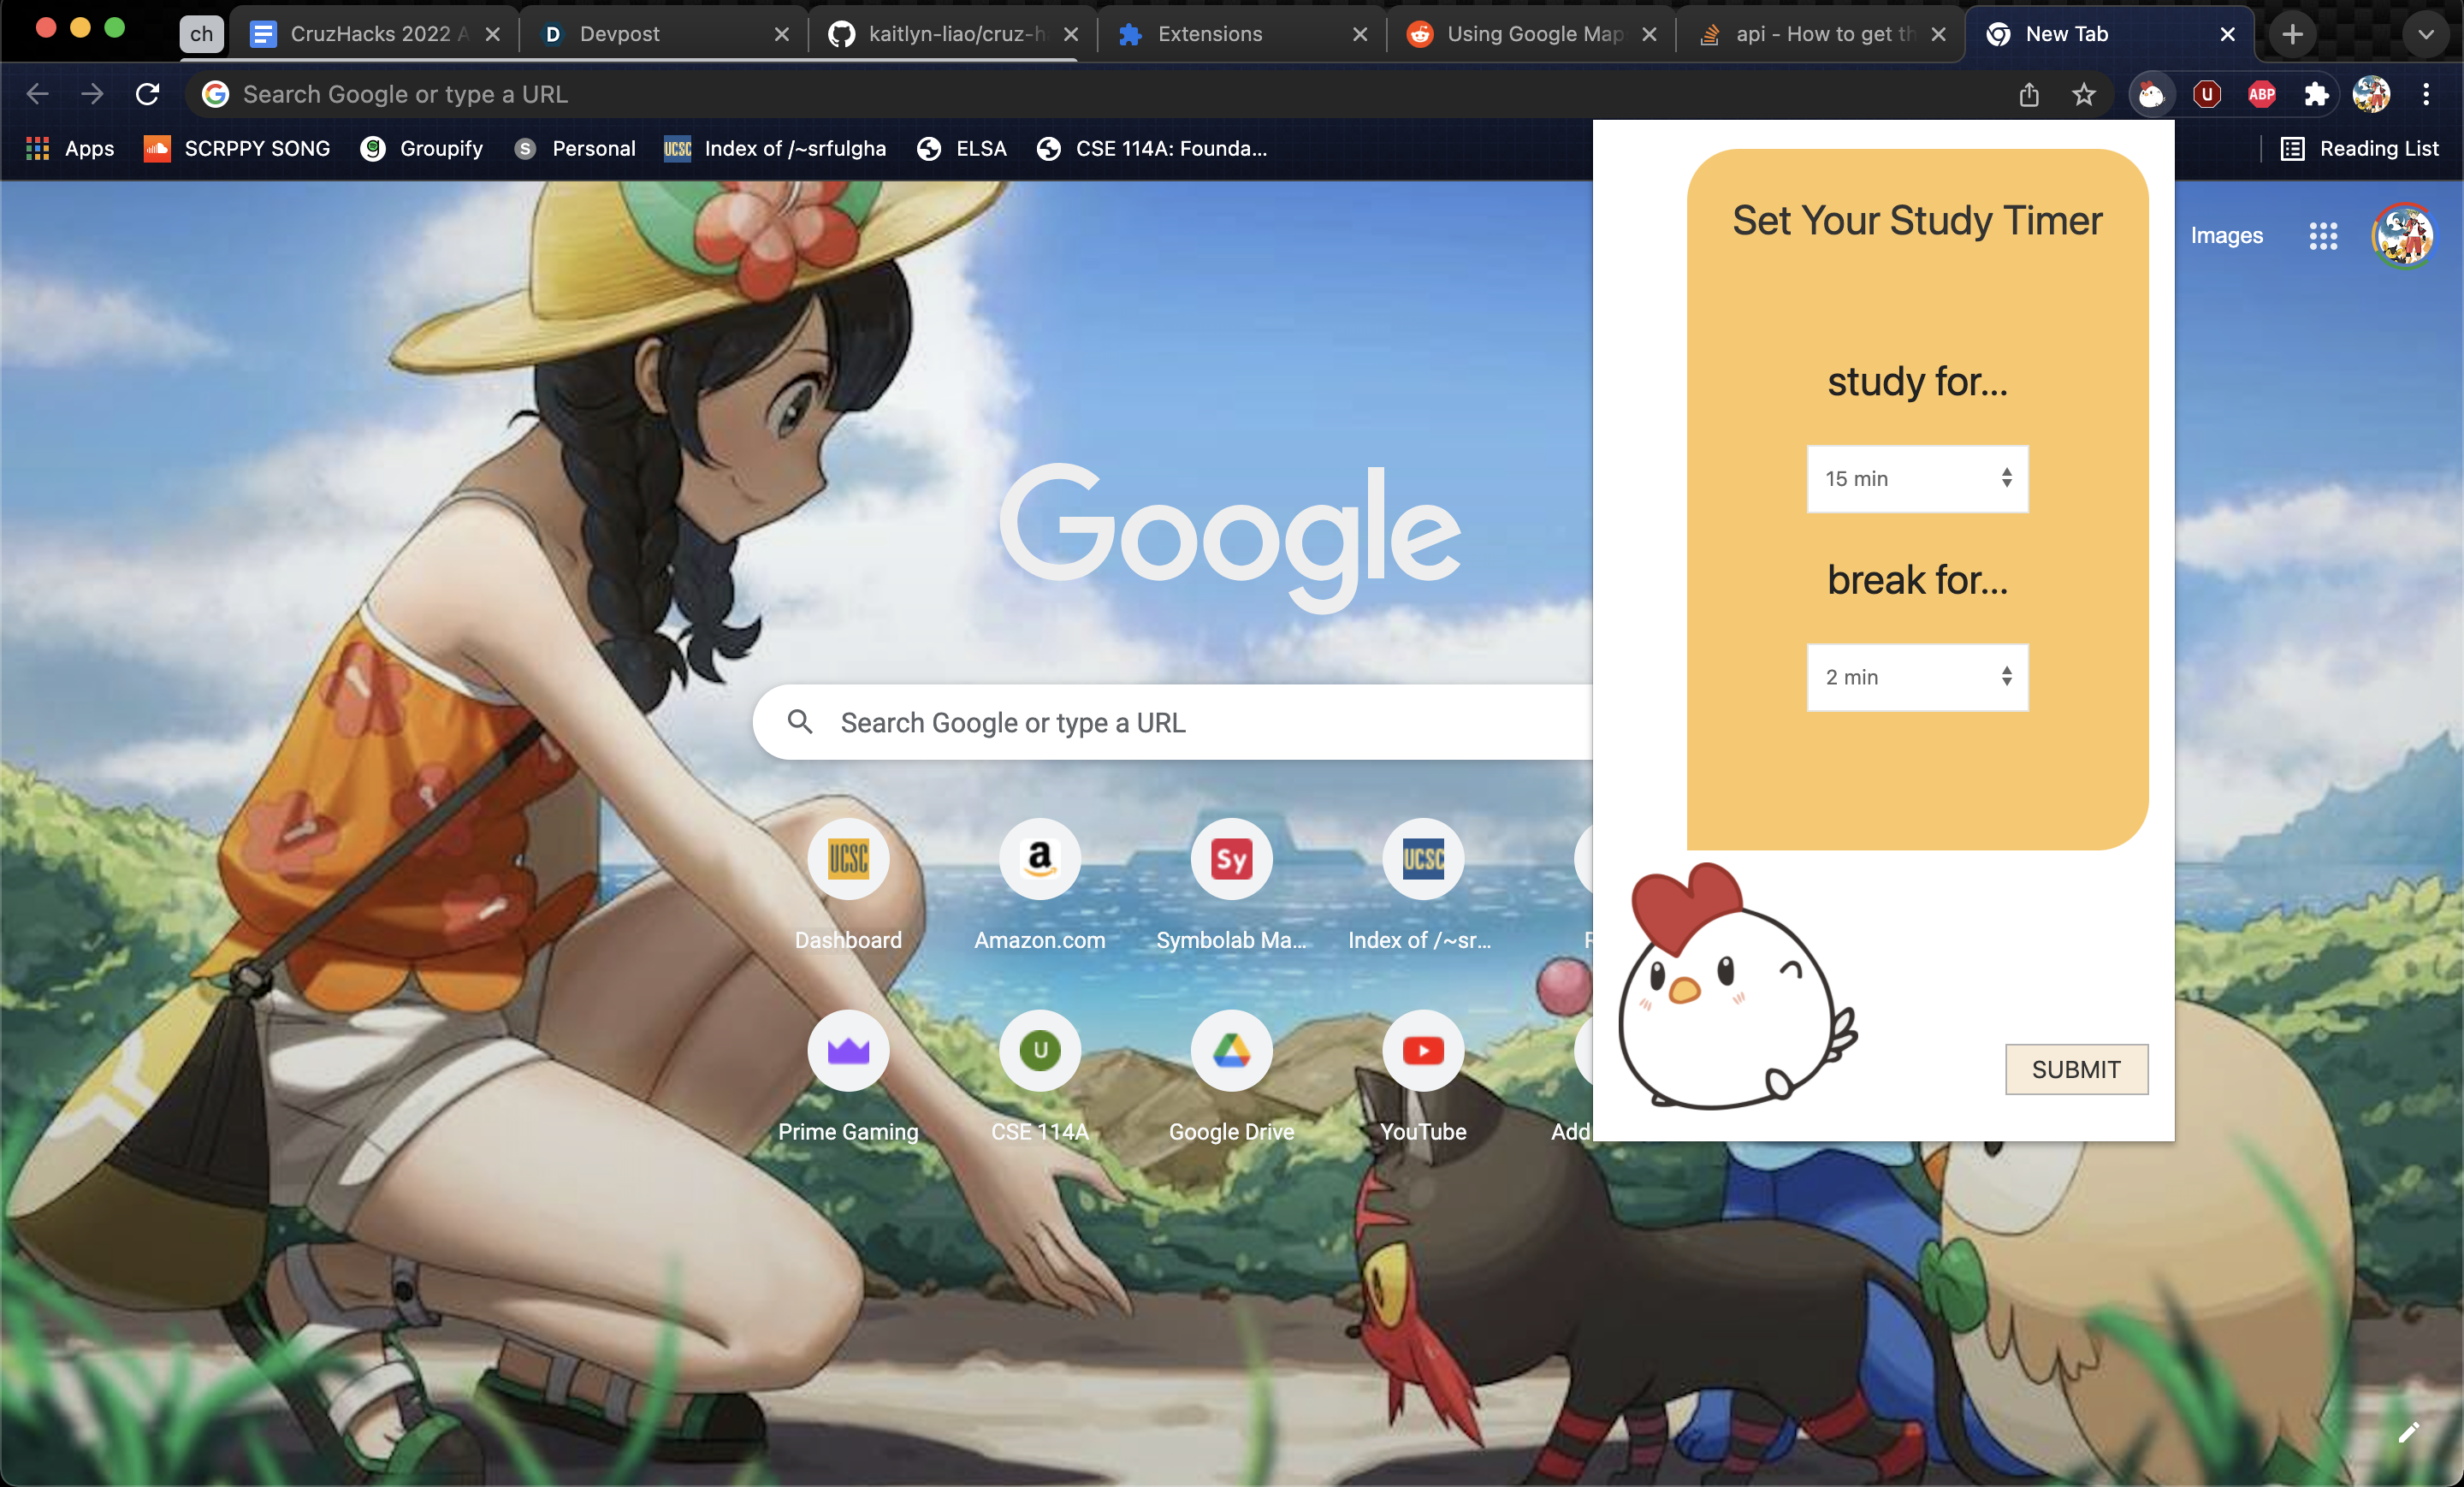Reload the page with the refresh icon
Screen dimensions: 2464x1487
[x=148, y=95]
